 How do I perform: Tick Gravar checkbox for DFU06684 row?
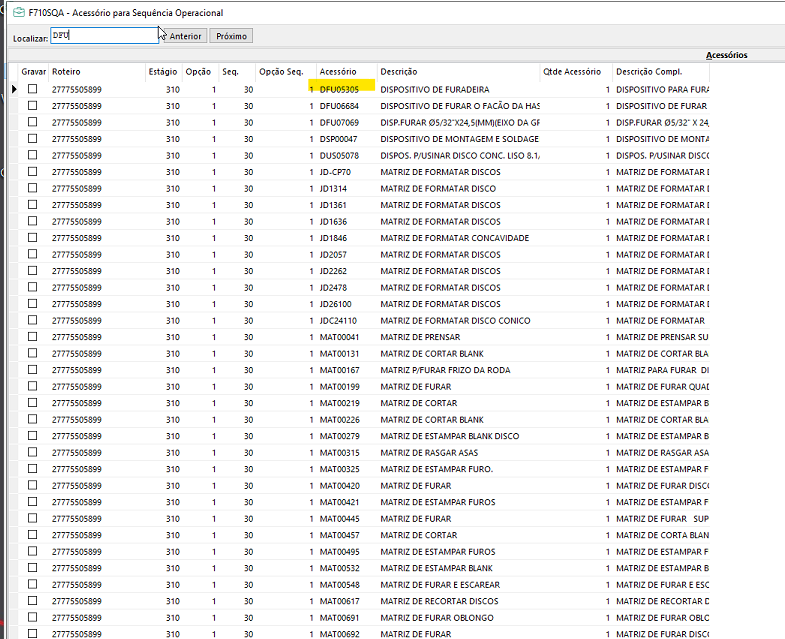(33, 105)
